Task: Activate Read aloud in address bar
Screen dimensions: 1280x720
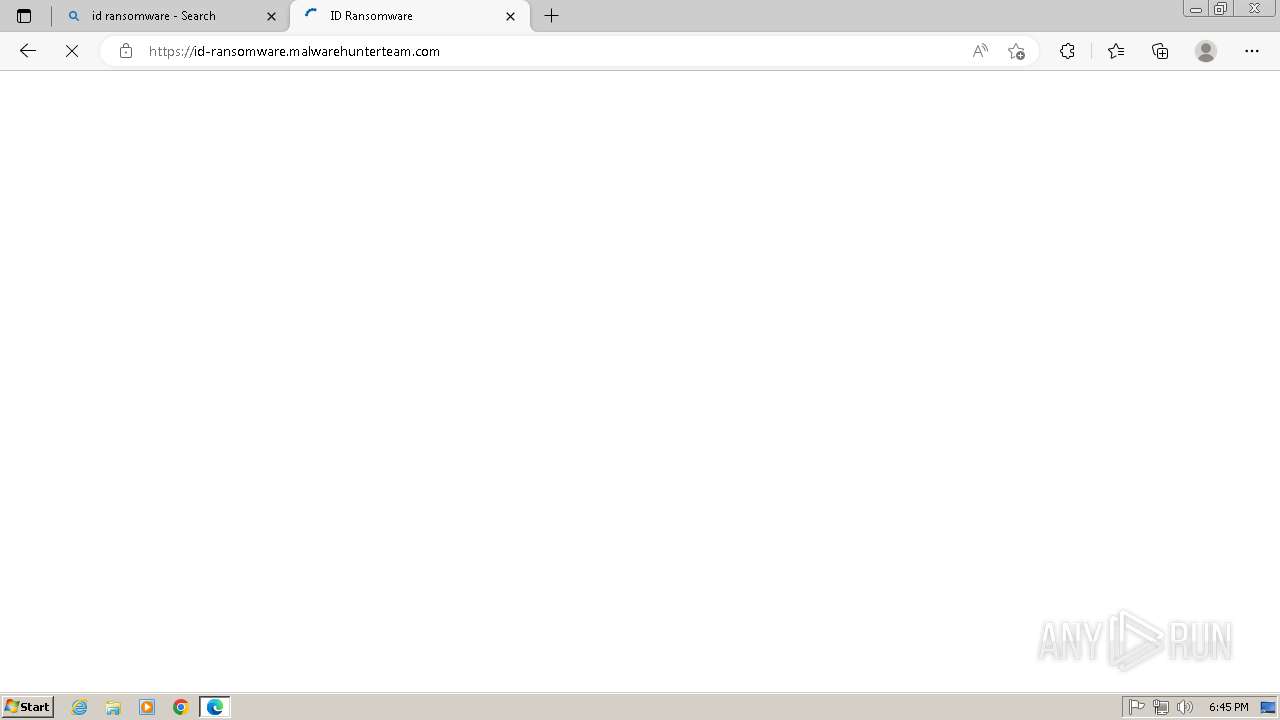Action: pyautogui.click(x=980, y=51)
